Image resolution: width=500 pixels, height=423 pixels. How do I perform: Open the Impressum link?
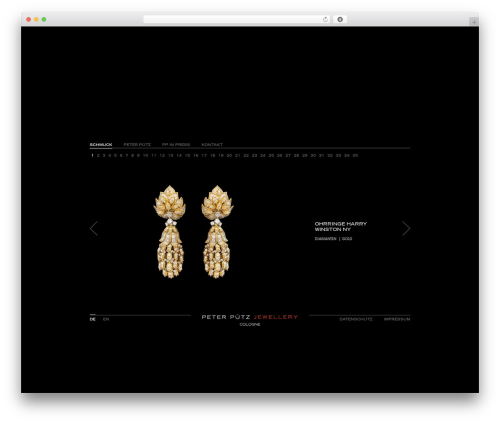(397, 319)
